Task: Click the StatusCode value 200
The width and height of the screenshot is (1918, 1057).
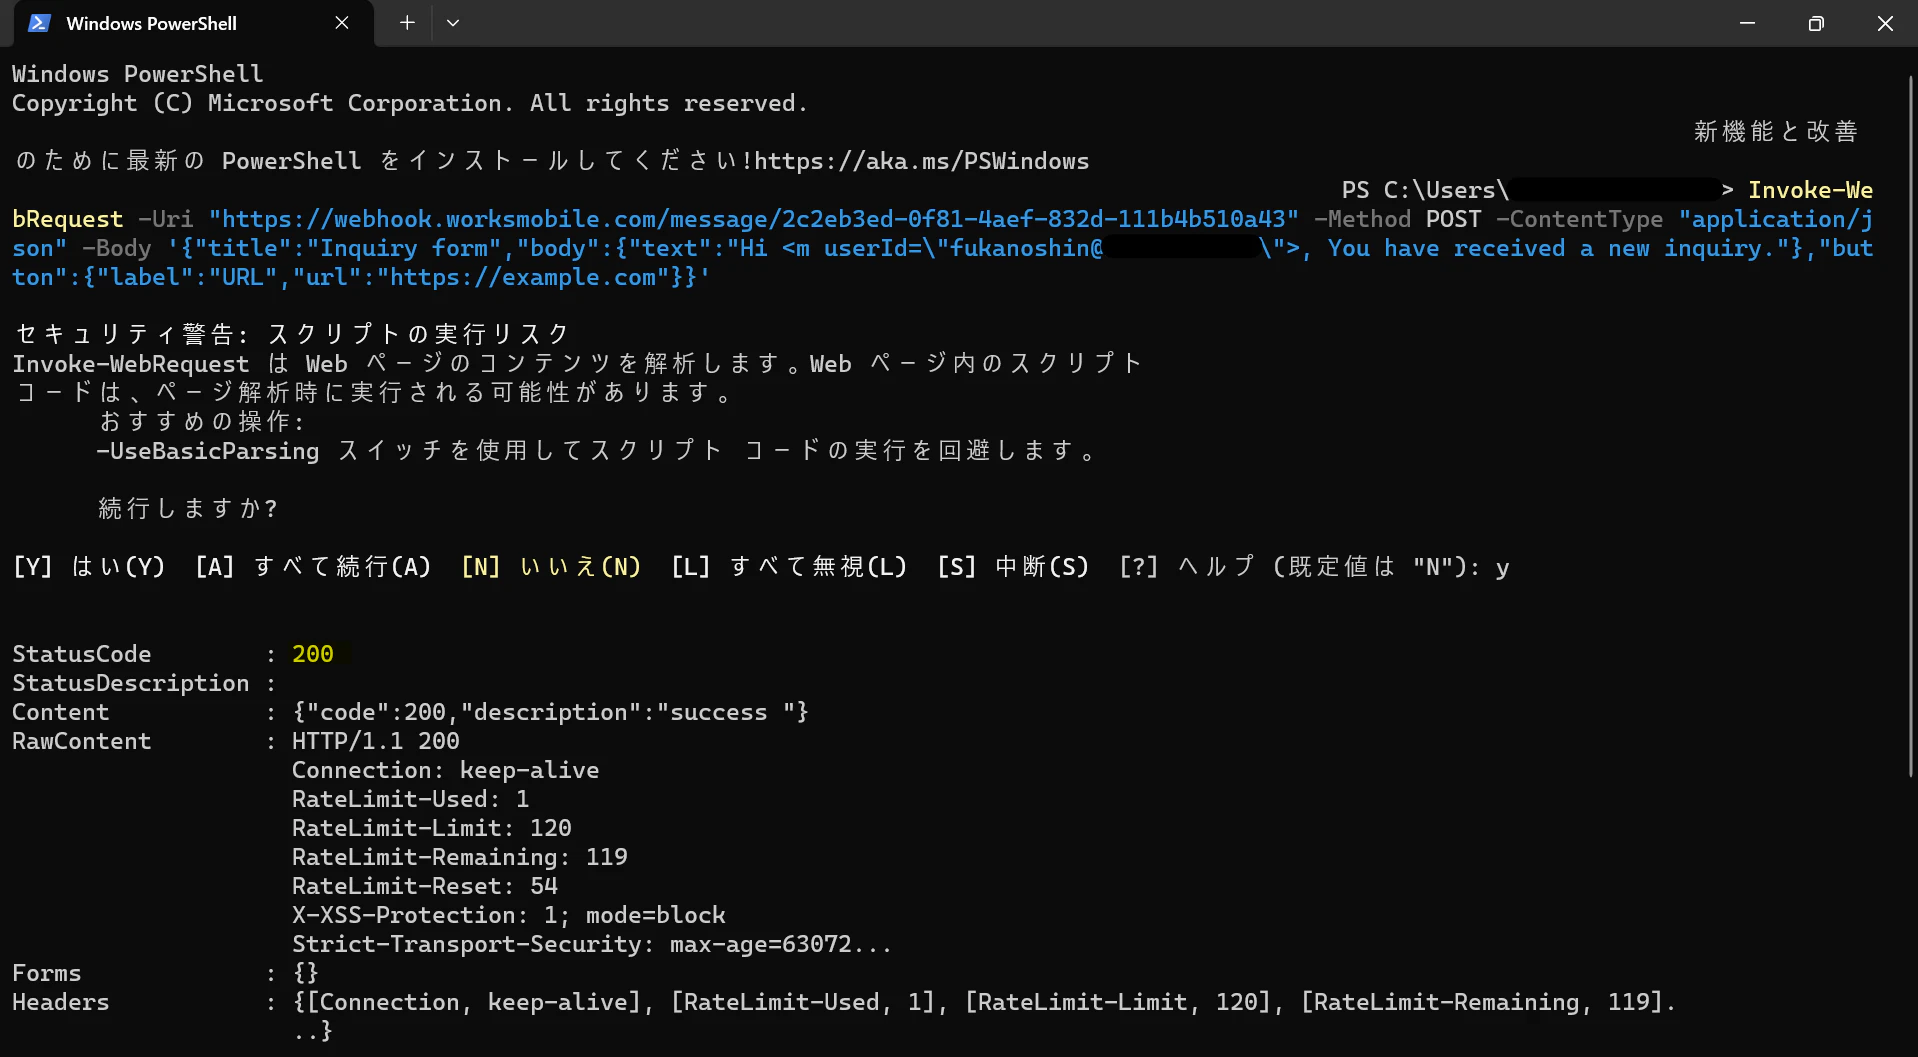Action: coord(313,654)
